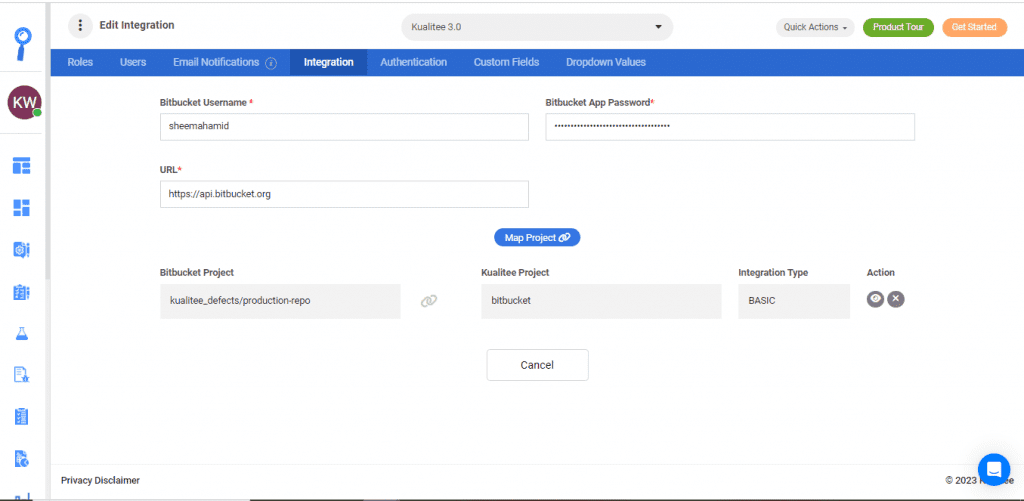Click the Product Tour button
Image resolution: width=1024 pixels, height=501 pixels.
click(898, 27)
